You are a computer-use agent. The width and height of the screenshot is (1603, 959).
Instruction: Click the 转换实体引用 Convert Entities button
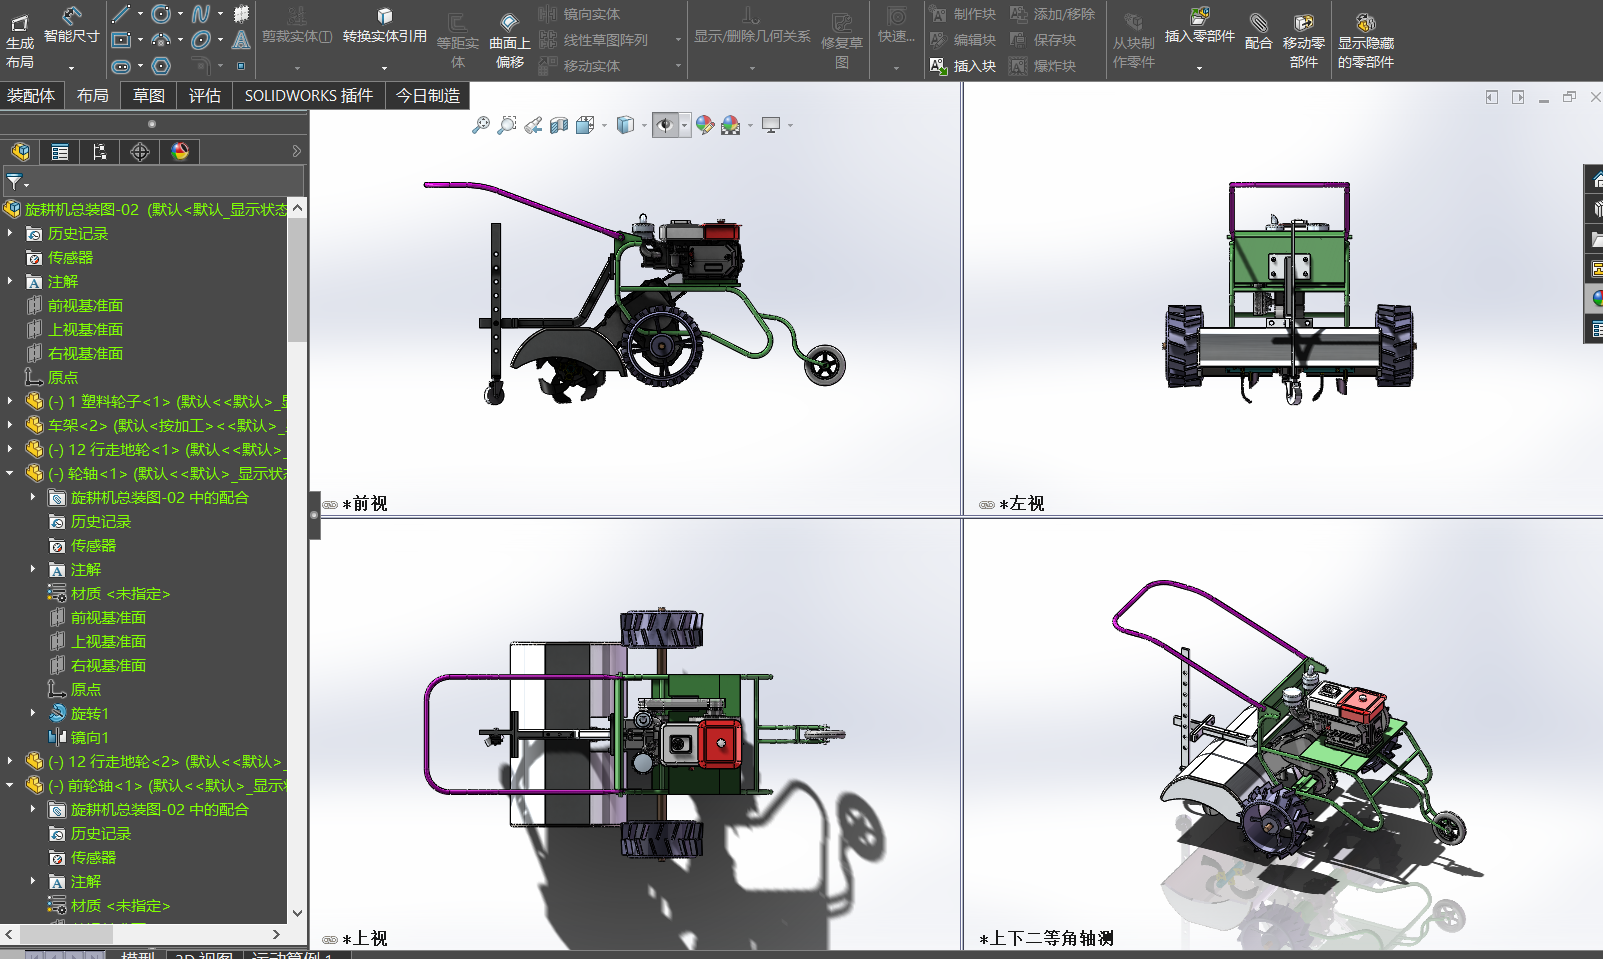pyautogui.click(x=385, y=27)
